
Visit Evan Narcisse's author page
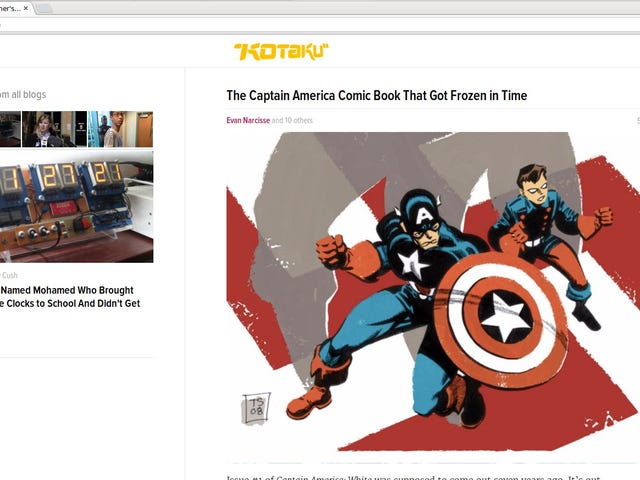248,120
